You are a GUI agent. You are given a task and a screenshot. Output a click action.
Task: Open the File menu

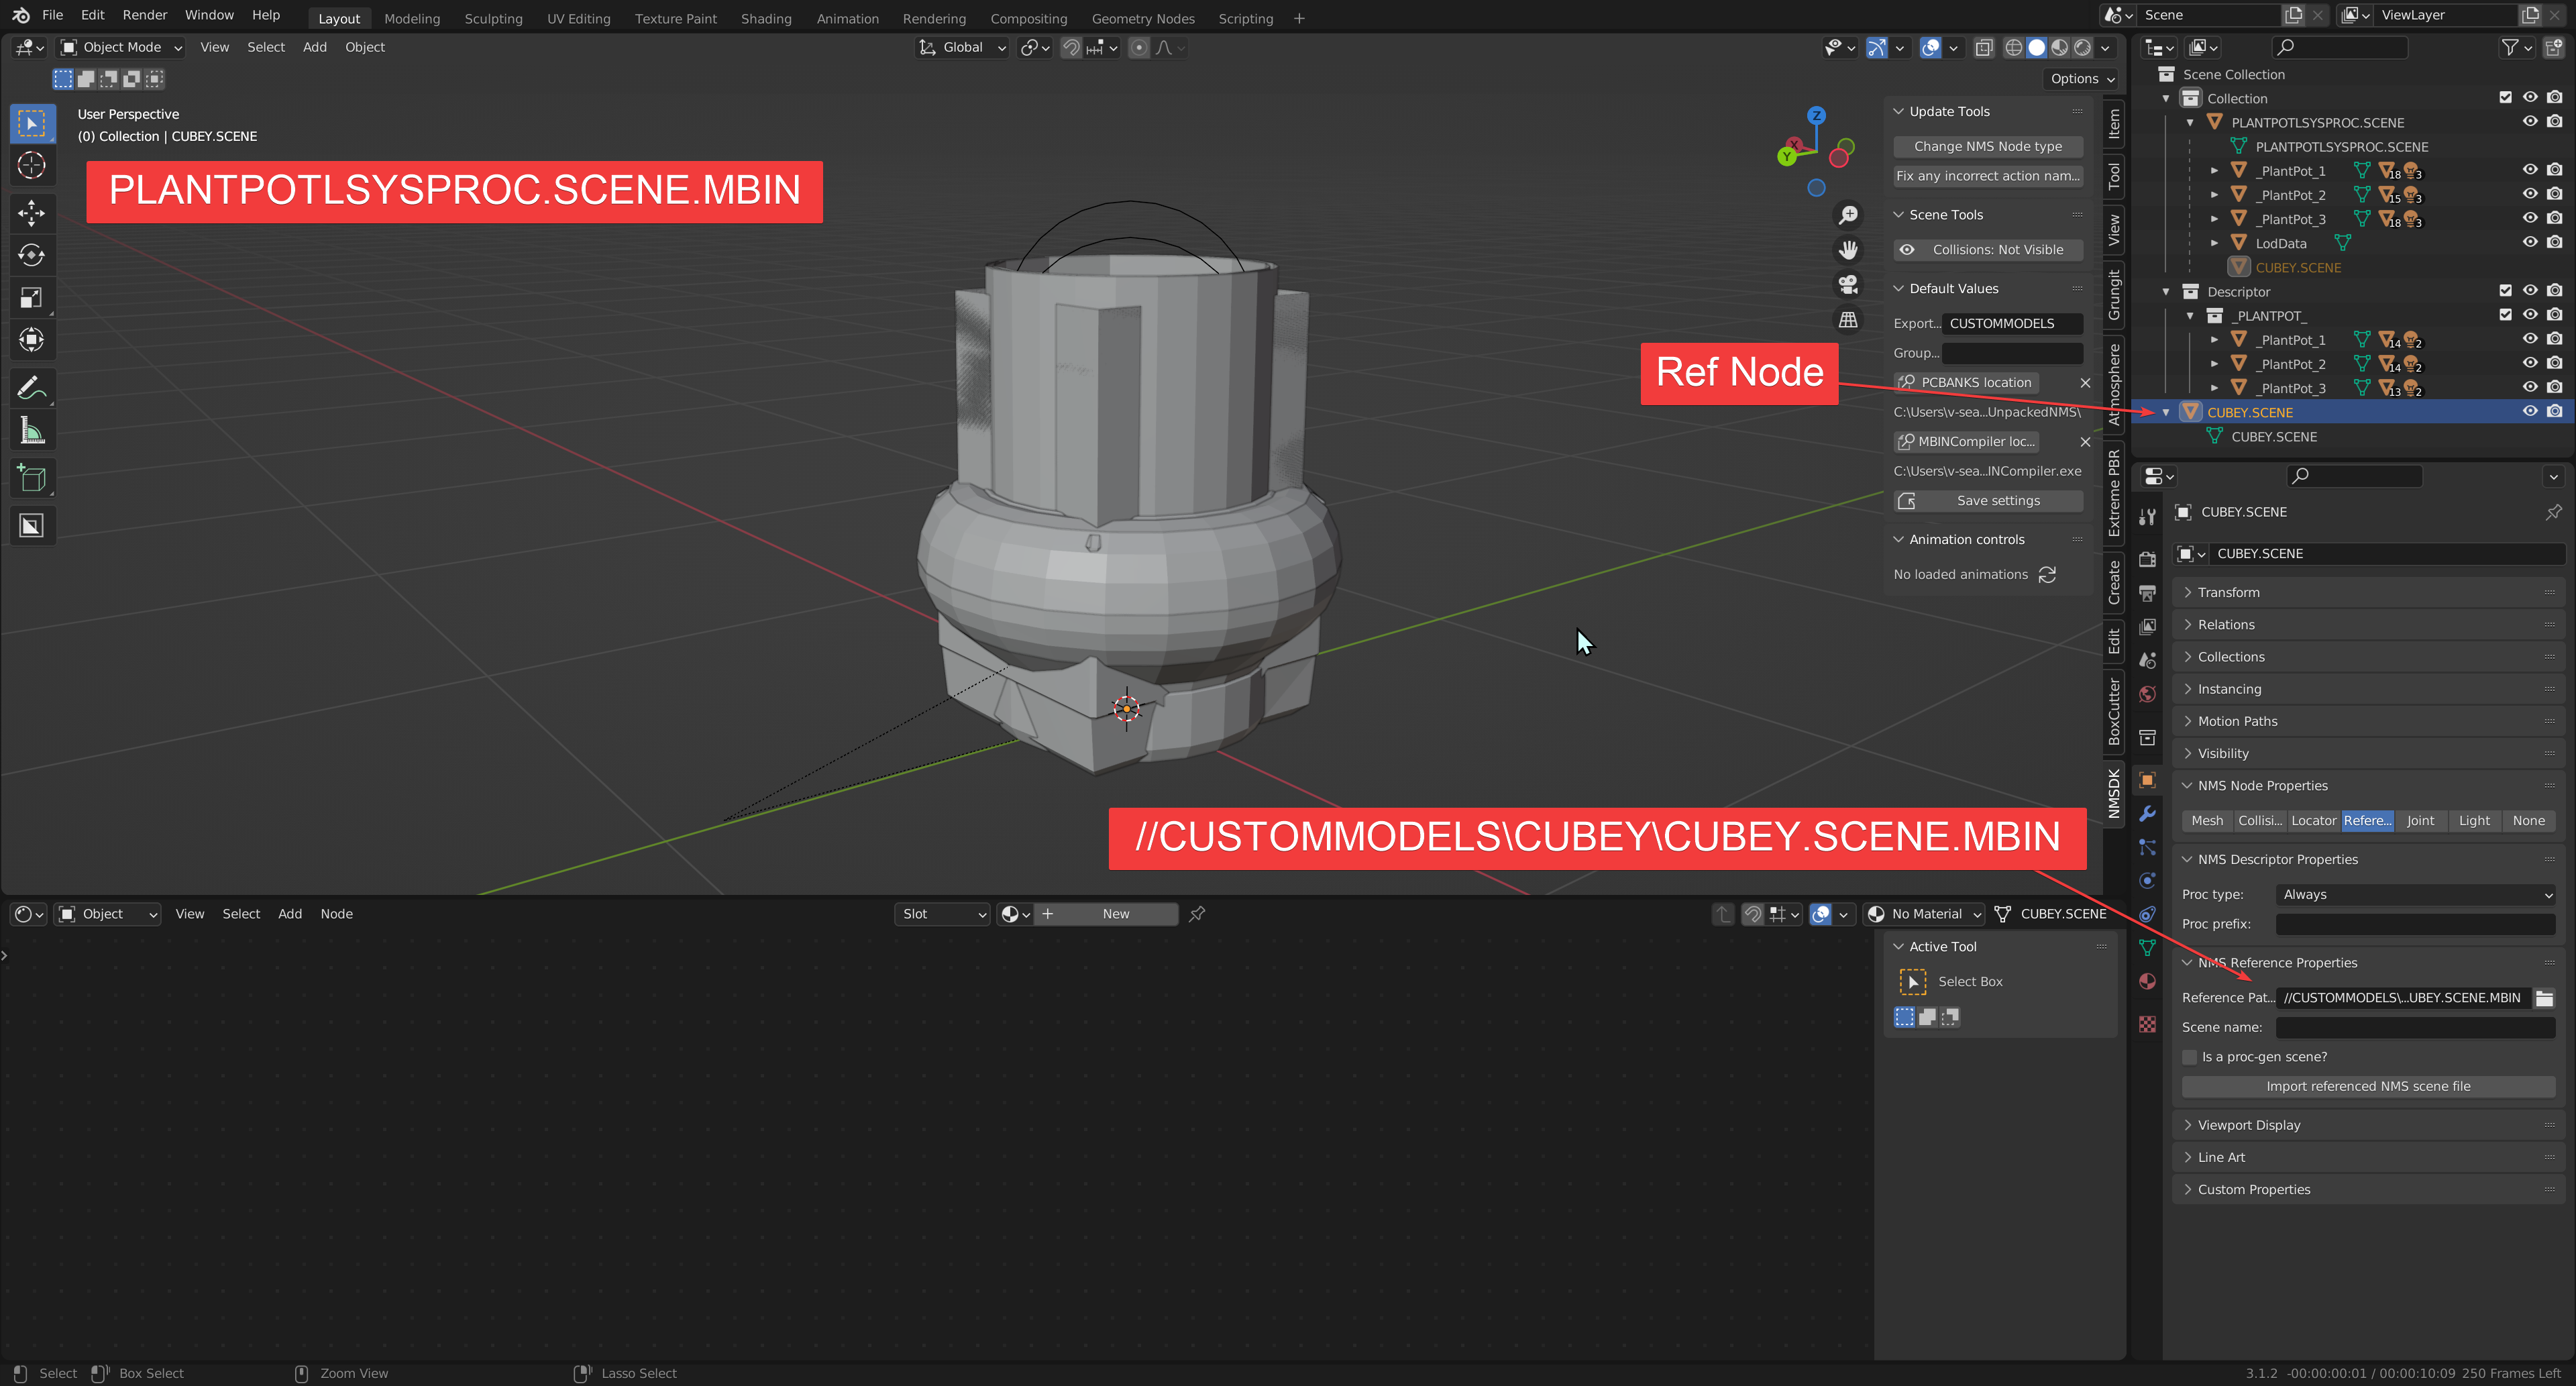pyautogui.click(x=52, y=15)
